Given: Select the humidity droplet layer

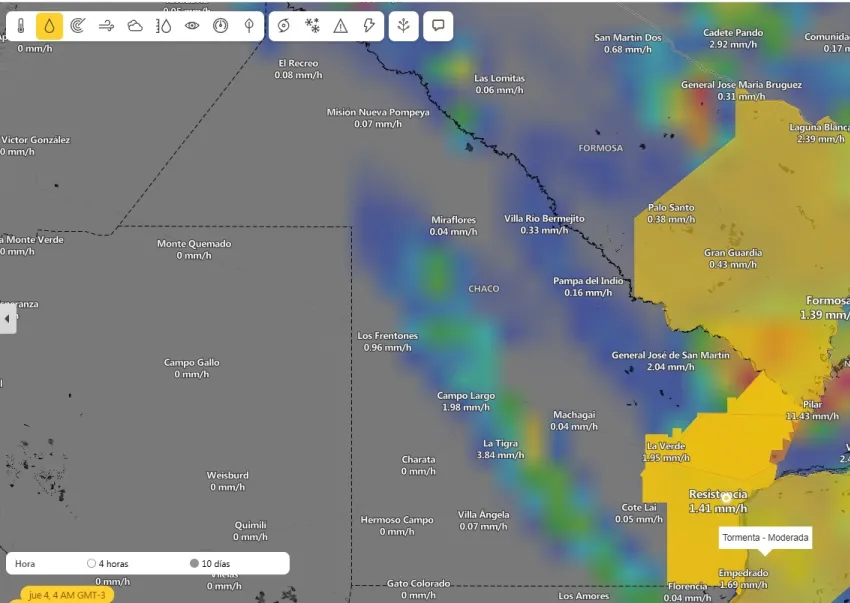Looking at the screenshot, I should point(164,26).
